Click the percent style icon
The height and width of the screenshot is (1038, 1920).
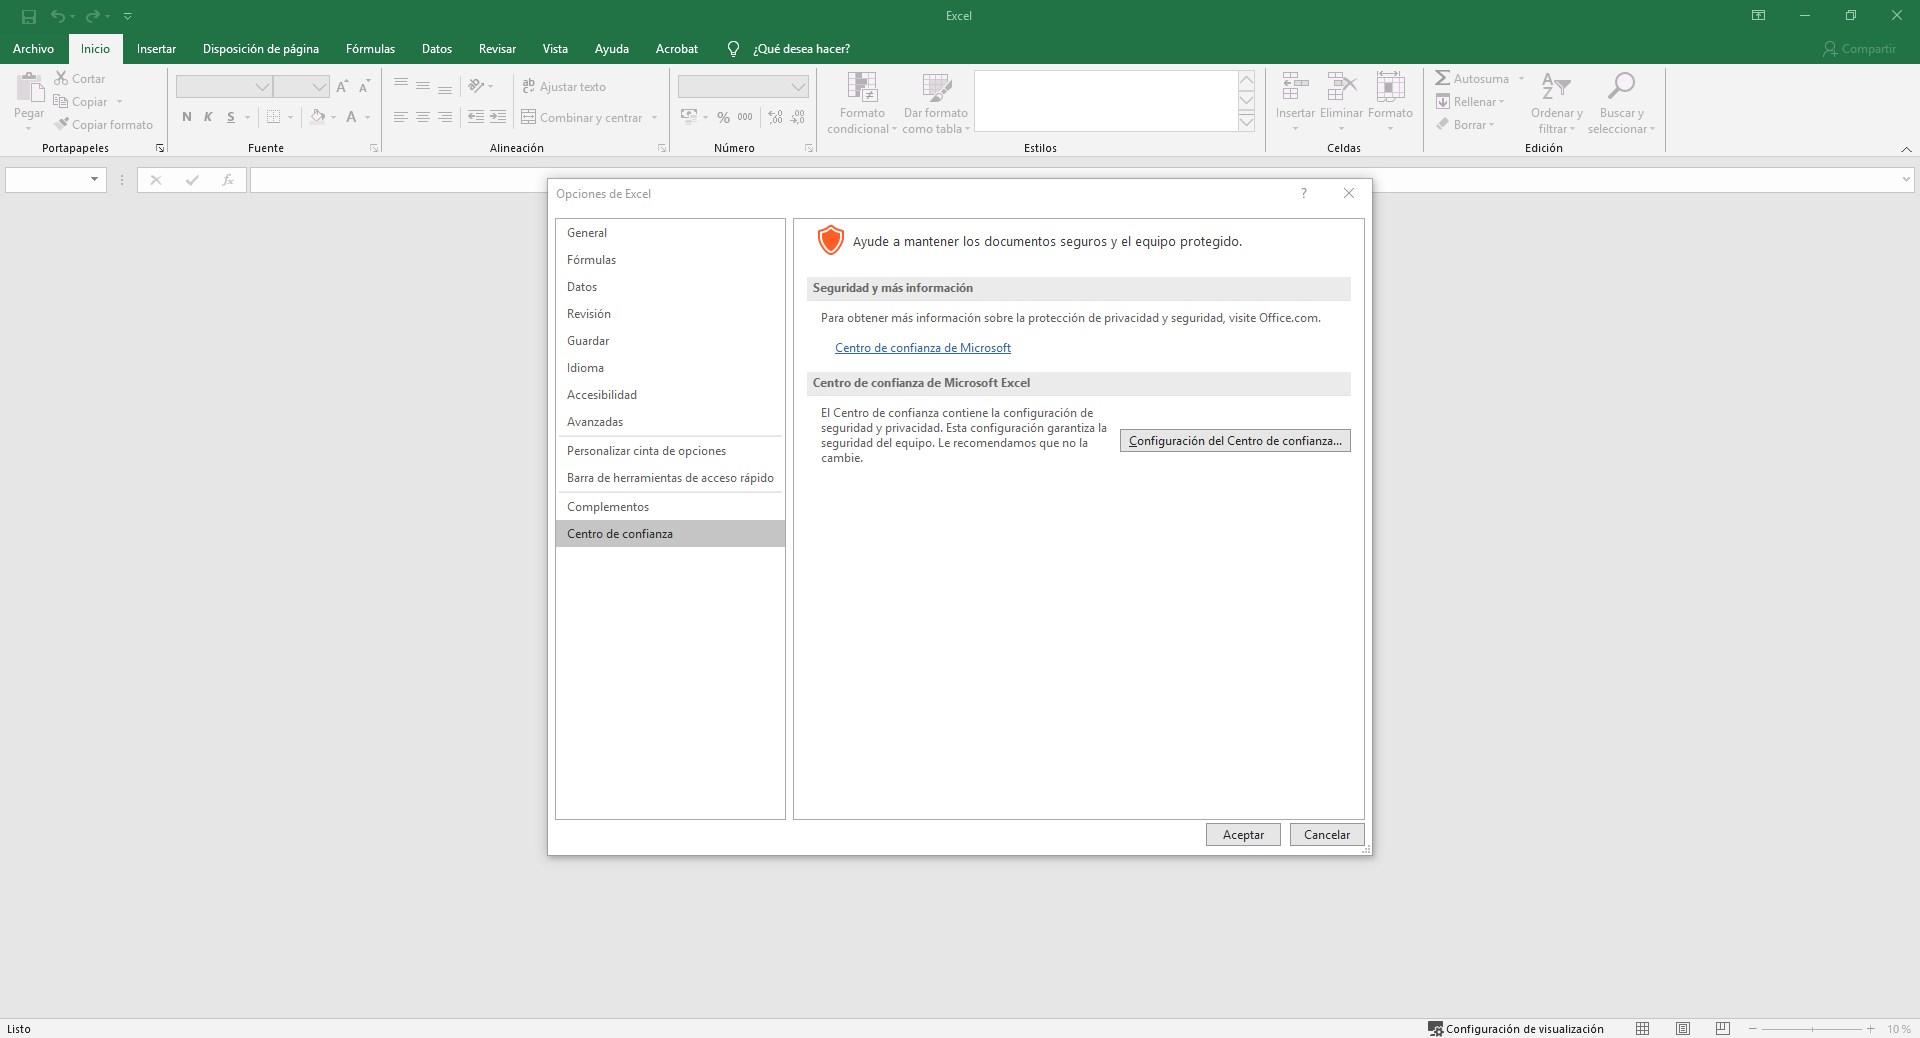point(723,117)
